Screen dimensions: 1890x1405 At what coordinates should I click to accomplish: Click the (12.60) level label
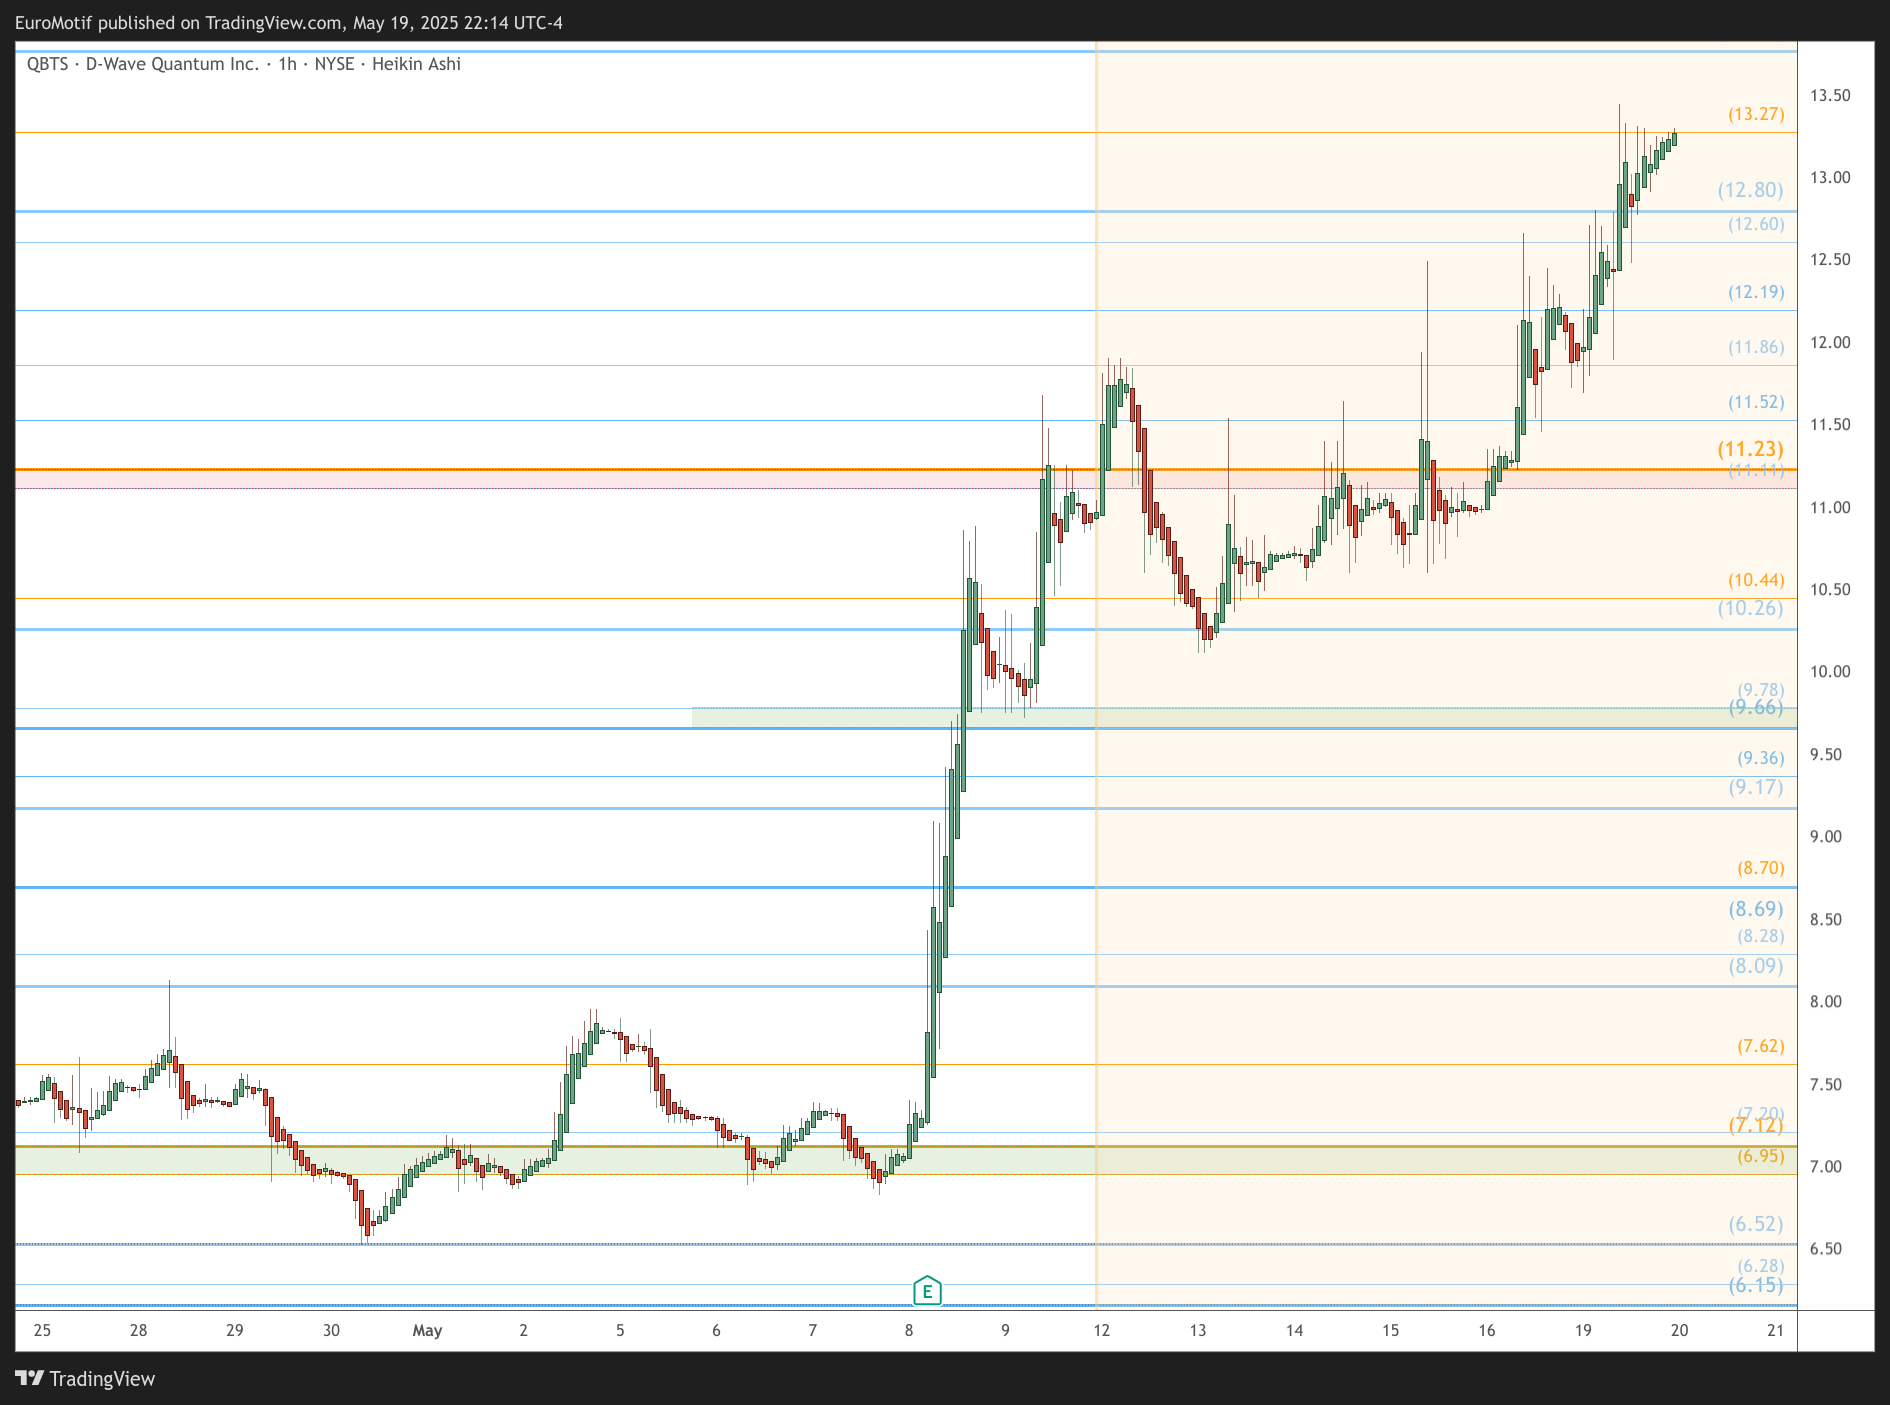(1756, 224)
